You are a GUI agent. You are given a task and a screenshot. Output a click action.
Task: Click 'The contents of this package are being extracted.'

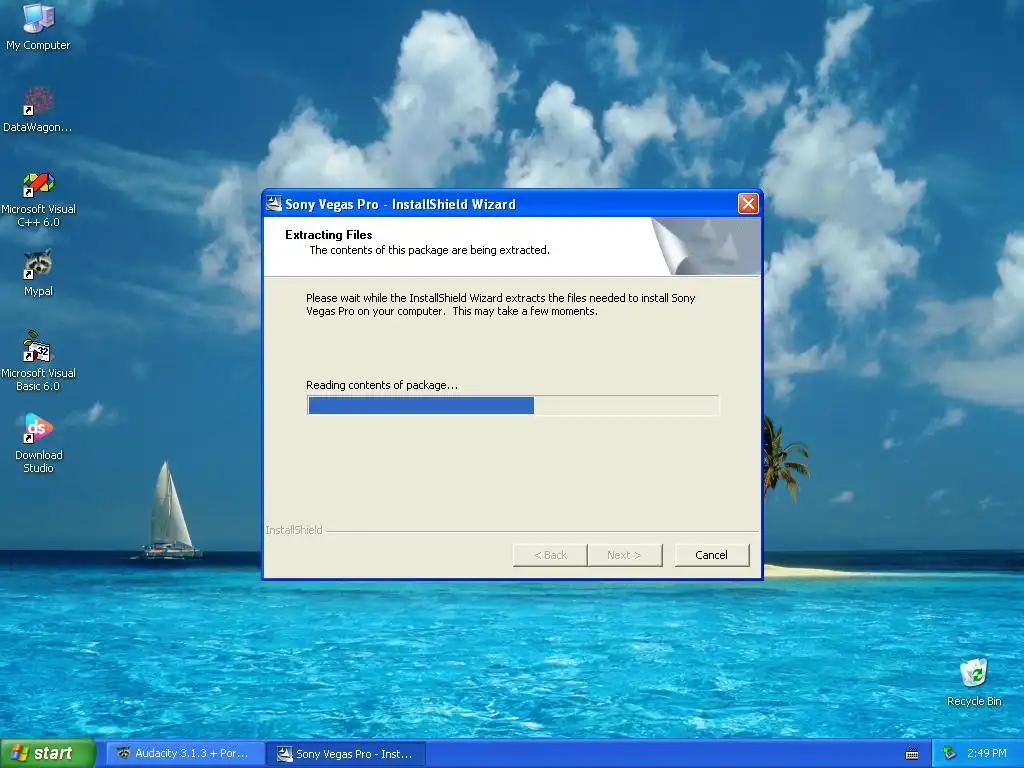429,250
